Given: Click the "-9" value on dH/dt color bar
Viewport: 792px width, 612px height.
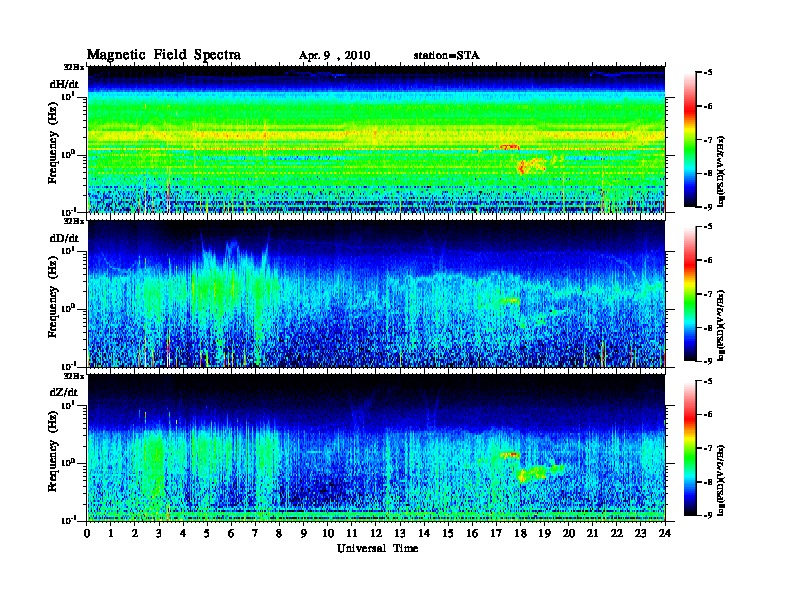Looking at the screenshot, I should pos(708,206).
